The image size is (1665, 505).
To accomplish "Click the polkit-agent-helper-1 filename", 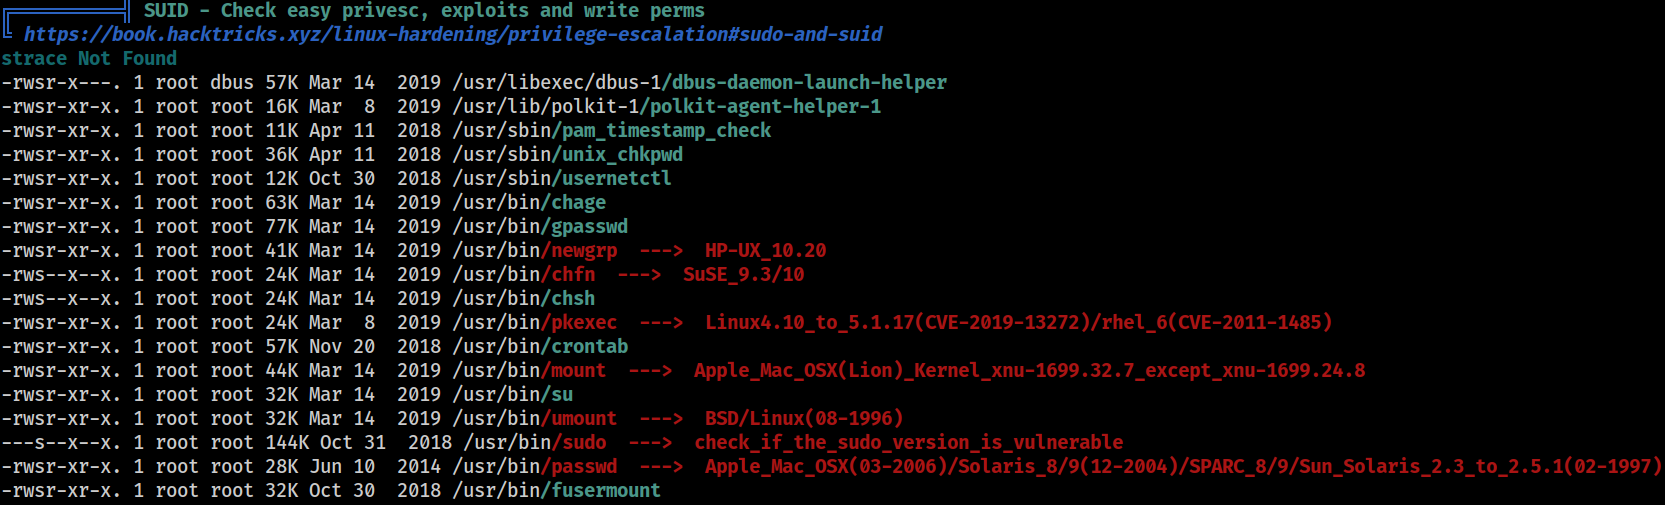I will (x=765, y=106).
